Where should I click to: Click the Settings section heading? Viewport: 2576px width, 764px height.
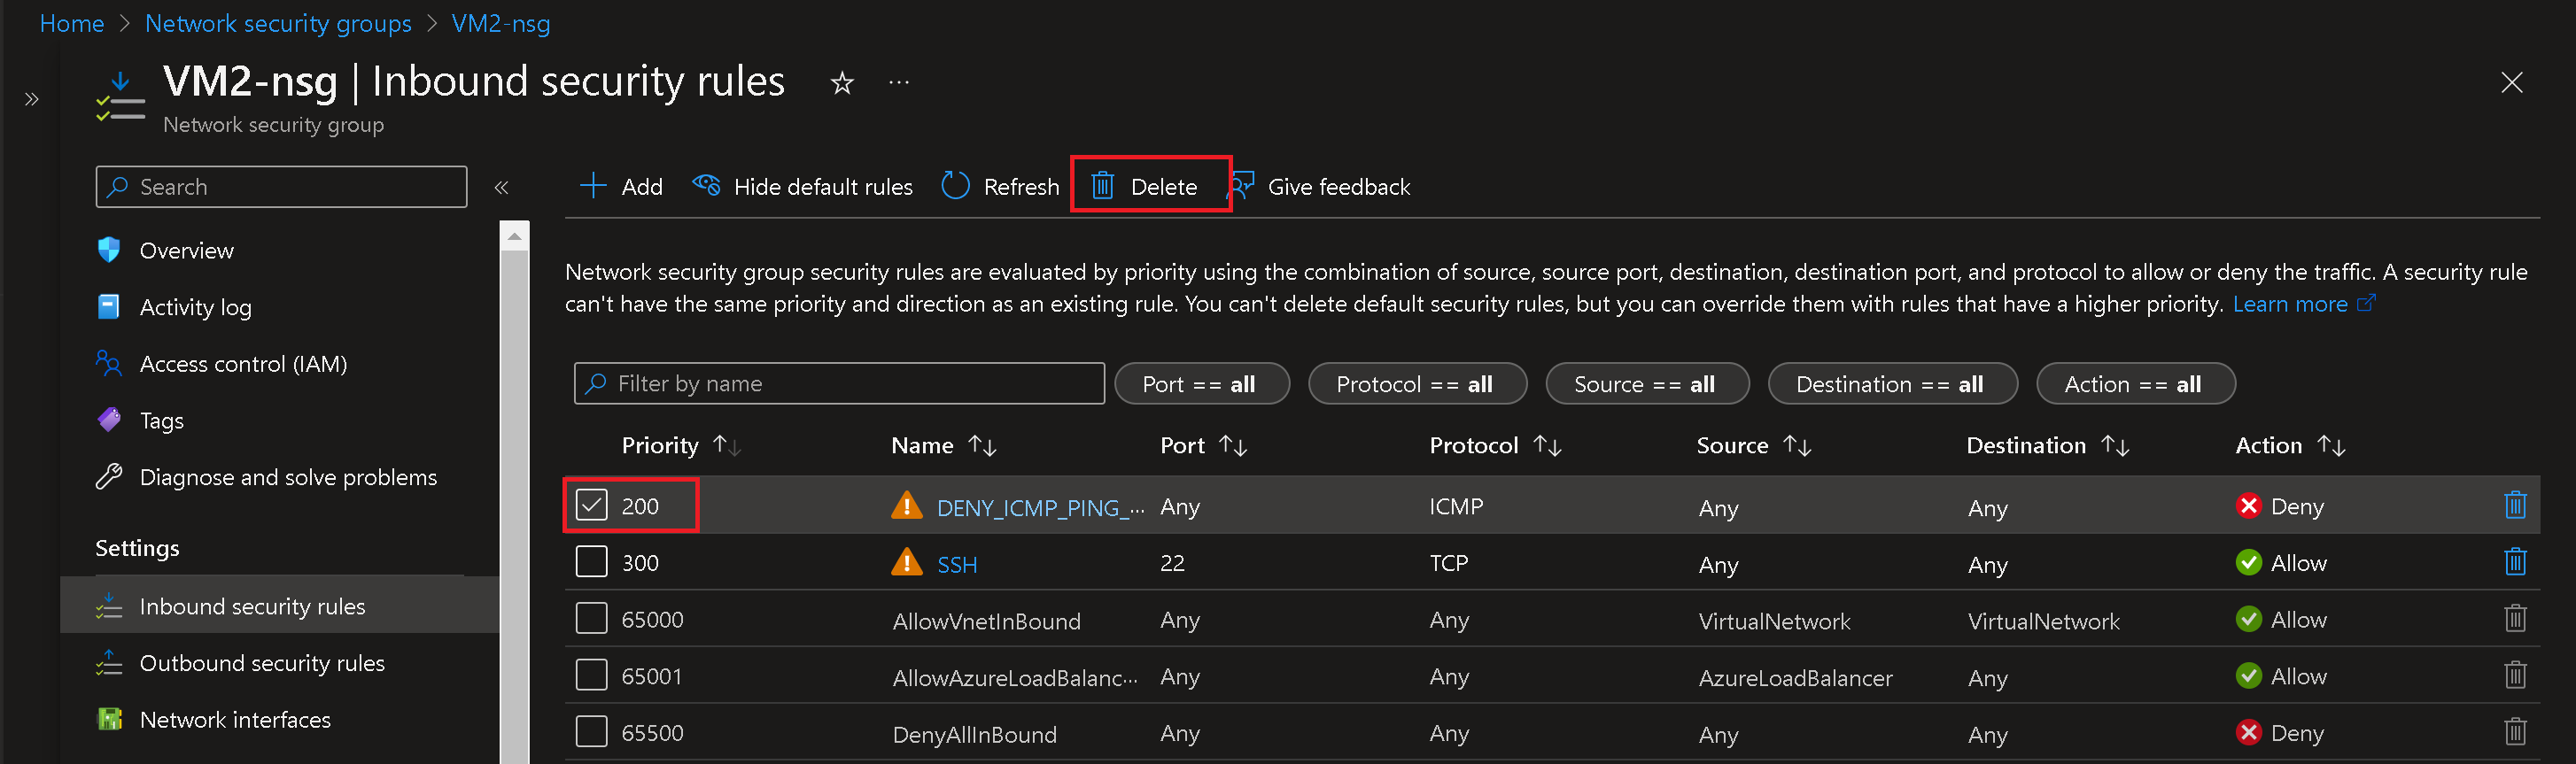point(137,548)
